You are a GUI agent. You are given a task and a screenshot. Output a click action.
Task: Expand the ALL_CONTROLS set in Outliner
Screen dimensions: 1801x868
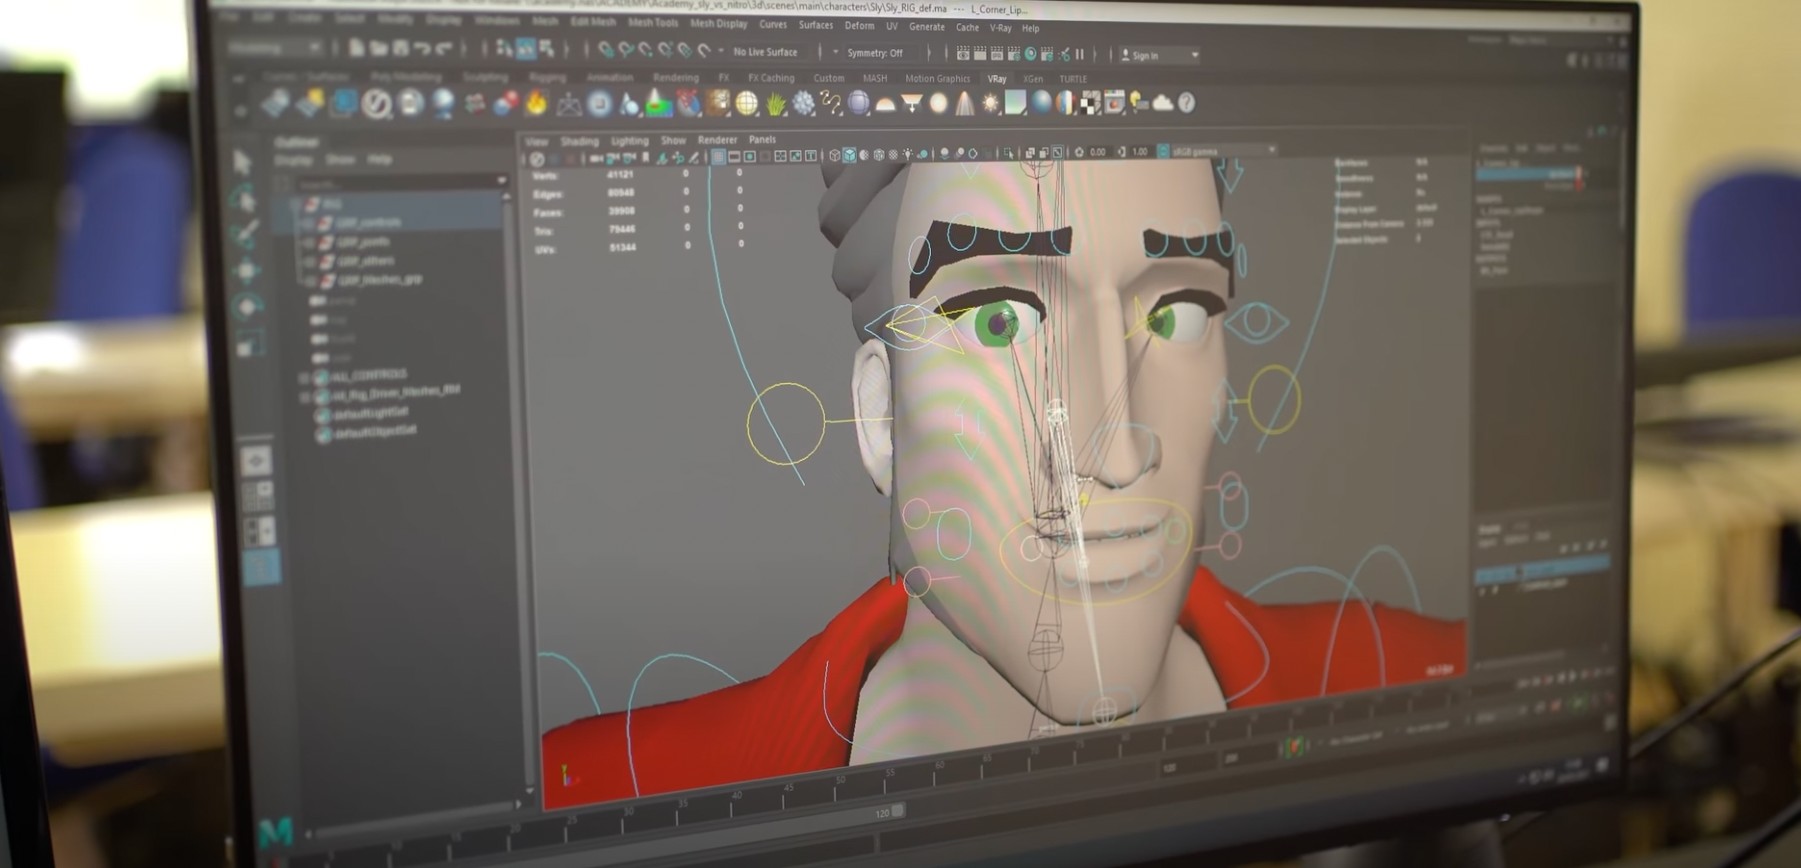click(304, 378)
